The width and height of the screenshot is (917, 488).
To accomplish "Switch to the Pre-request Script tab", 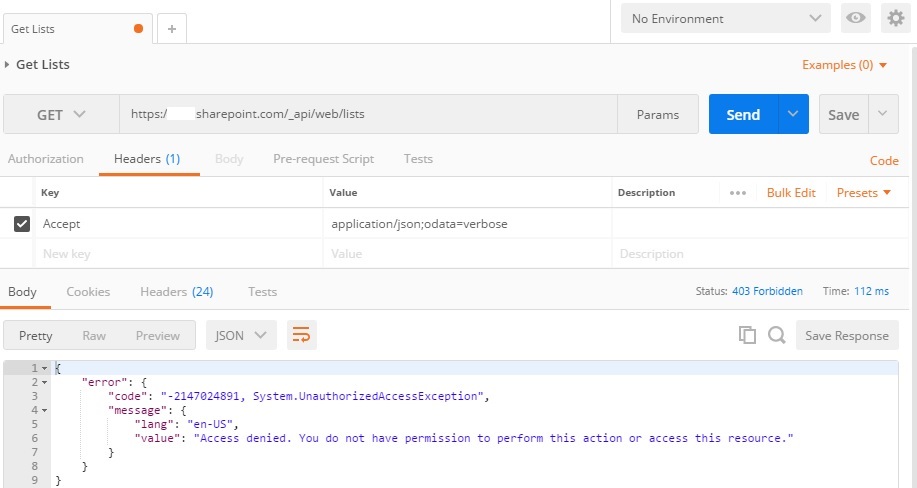I will 323,159.
